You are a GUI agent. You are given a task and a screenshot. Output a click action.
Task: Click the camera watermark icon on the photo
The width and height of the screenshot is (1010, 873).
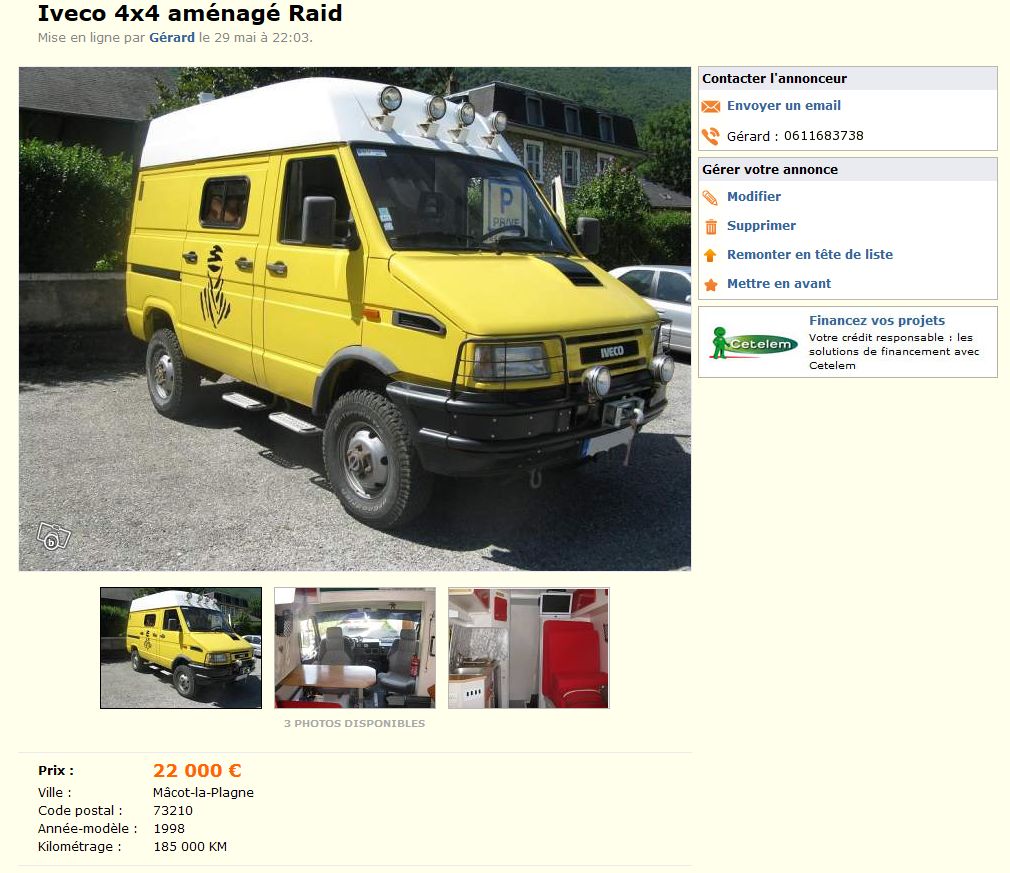click(x=53, y=536)
